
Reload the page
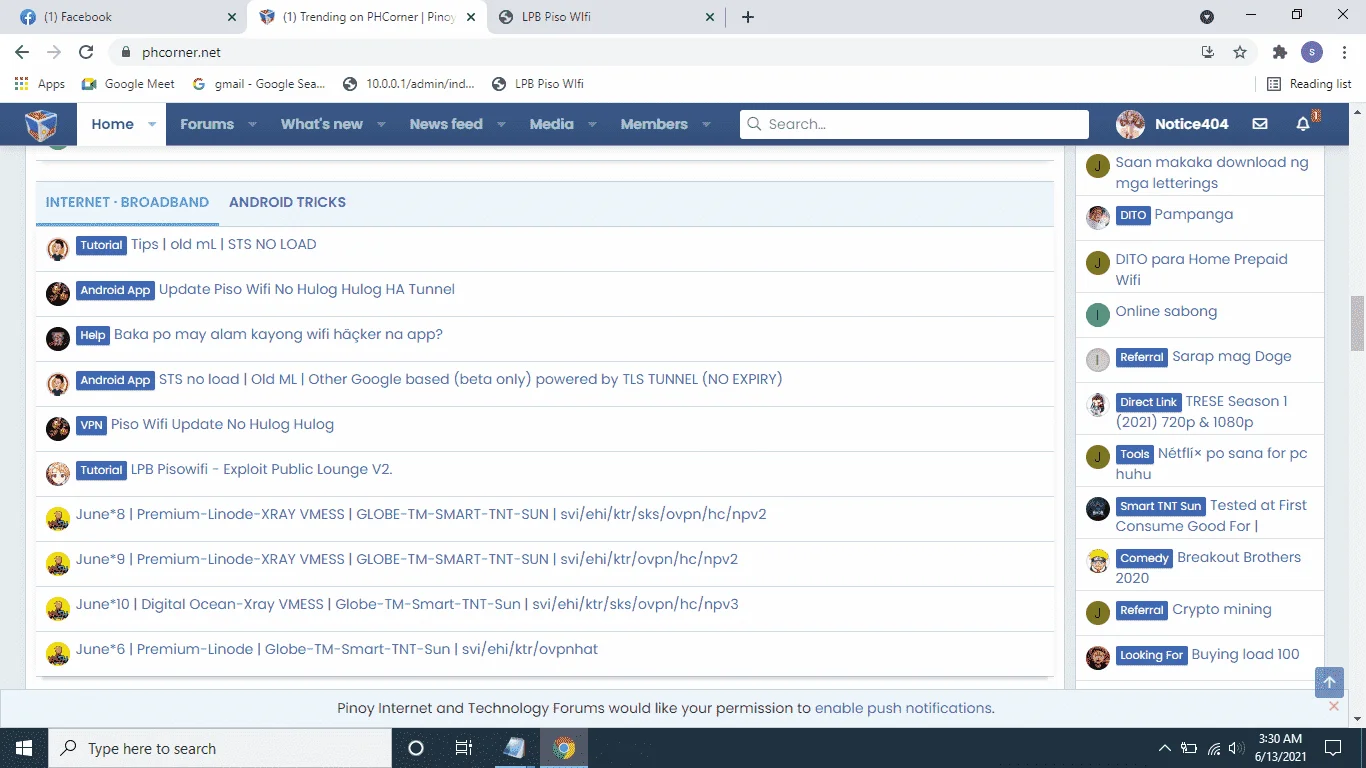pyautogui.click(x=86, y=52)
